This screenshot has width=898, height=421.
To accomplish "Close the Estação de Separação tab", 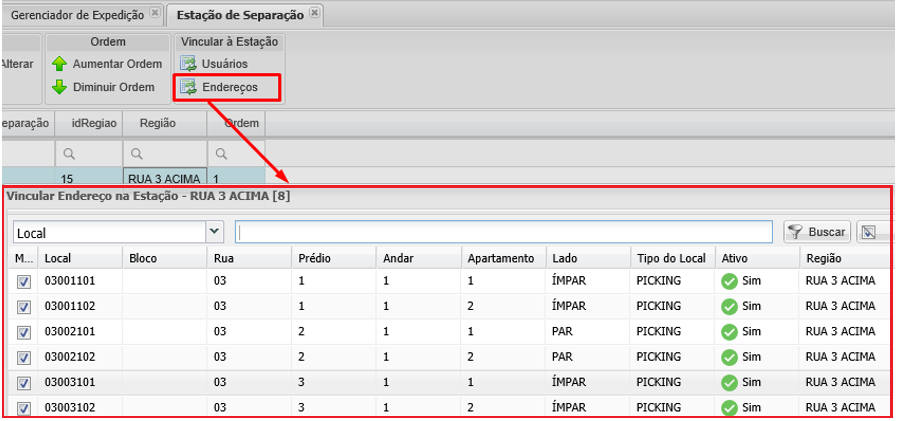I will [x=314, y=13].
